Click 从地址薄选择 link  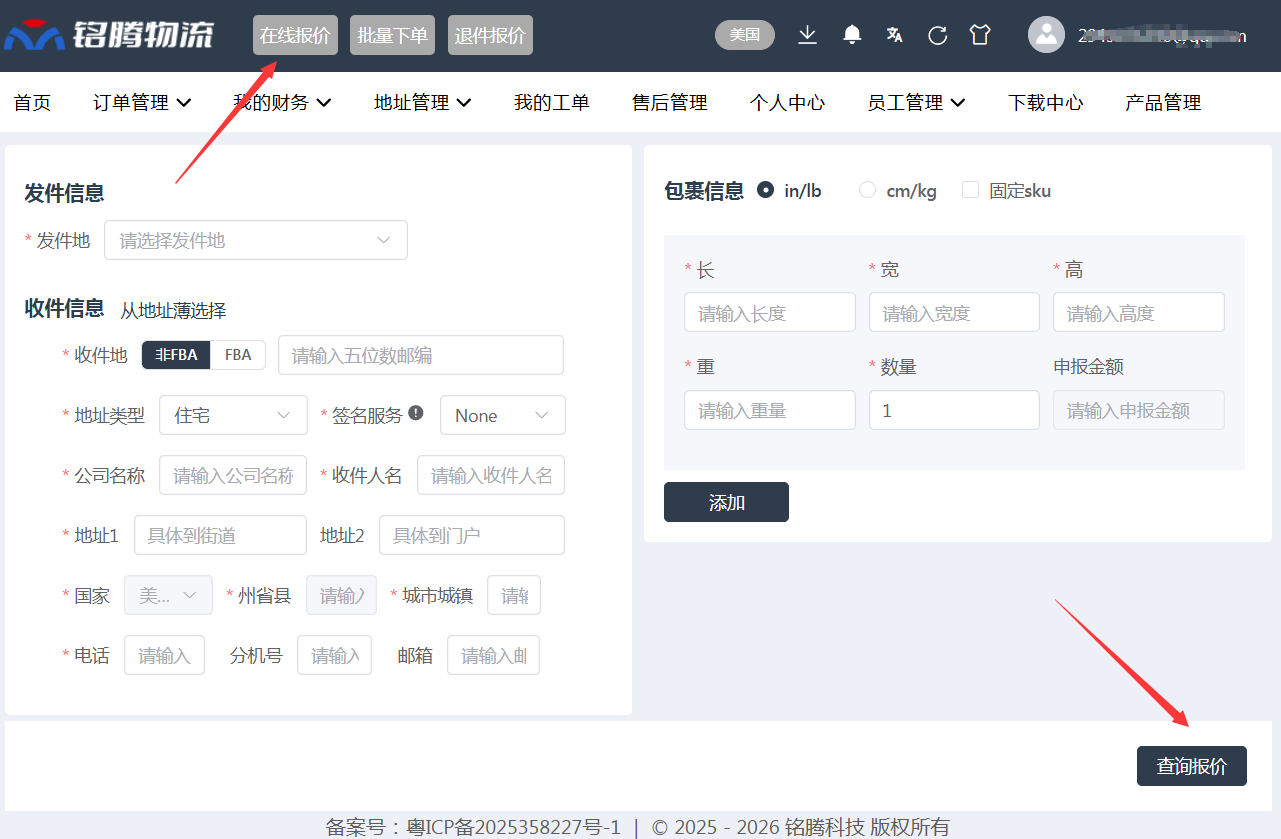click(173, 310)
